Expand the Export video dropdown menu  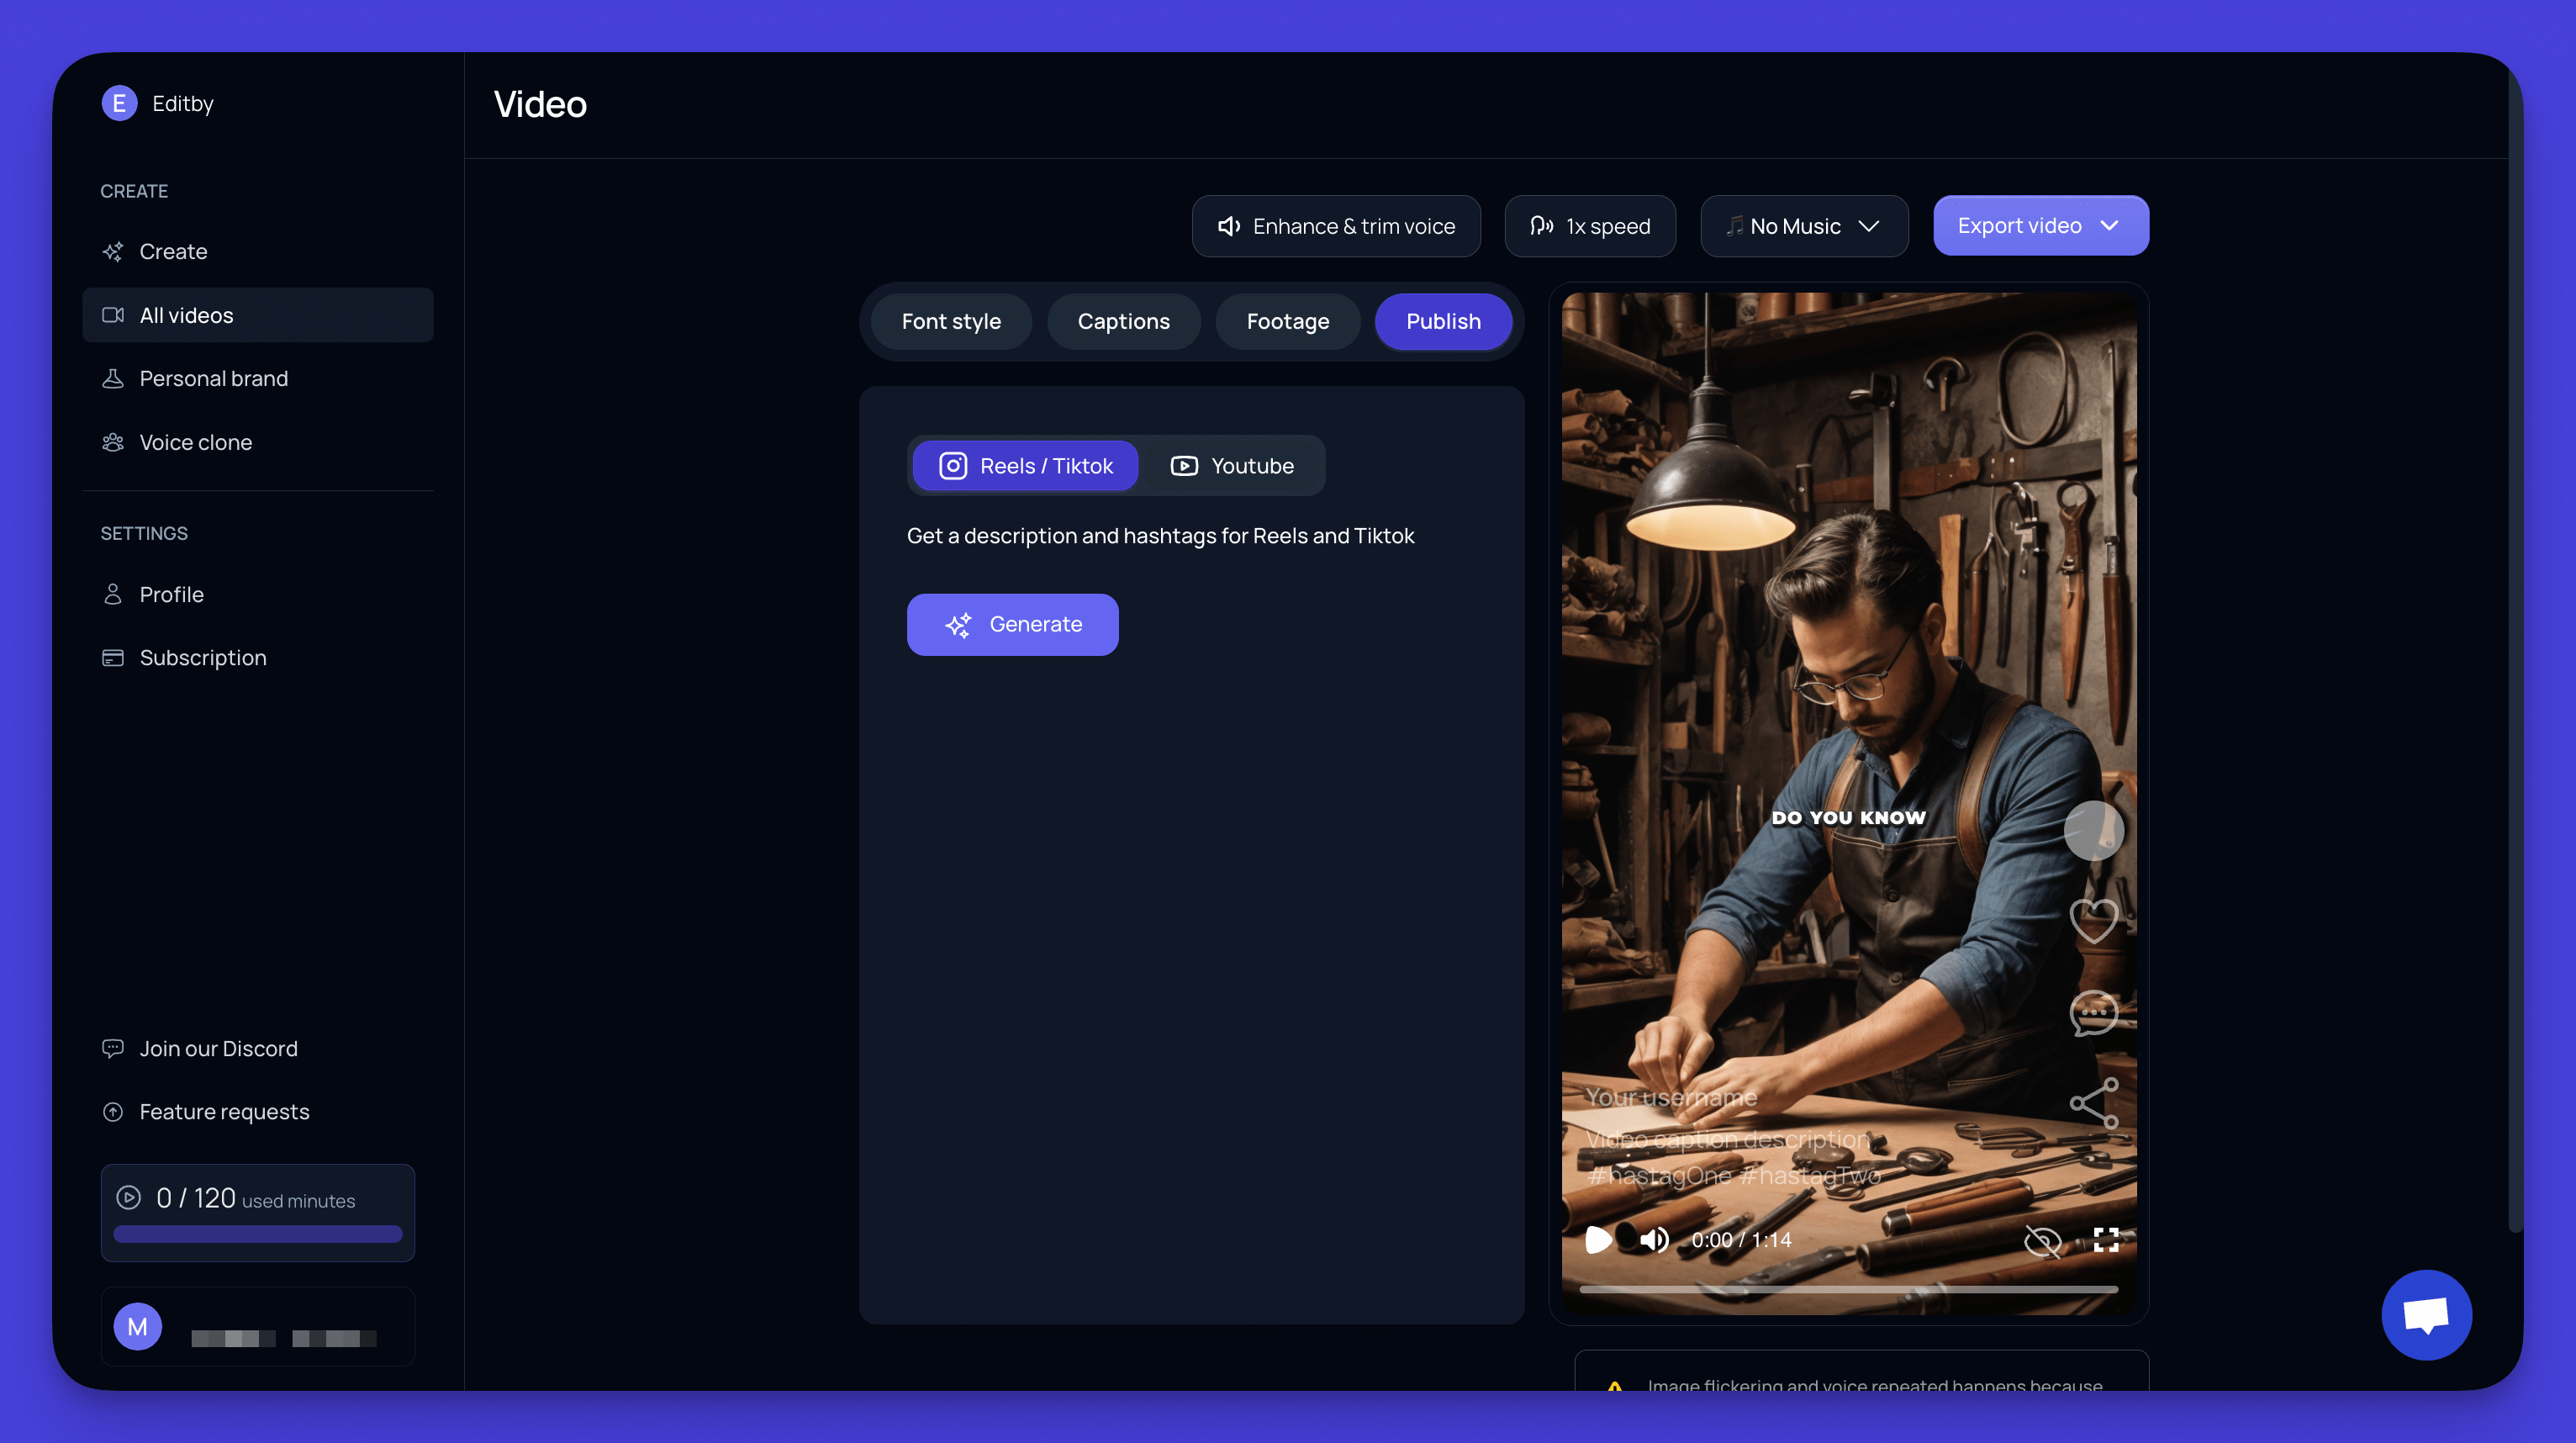[2109, 225]
